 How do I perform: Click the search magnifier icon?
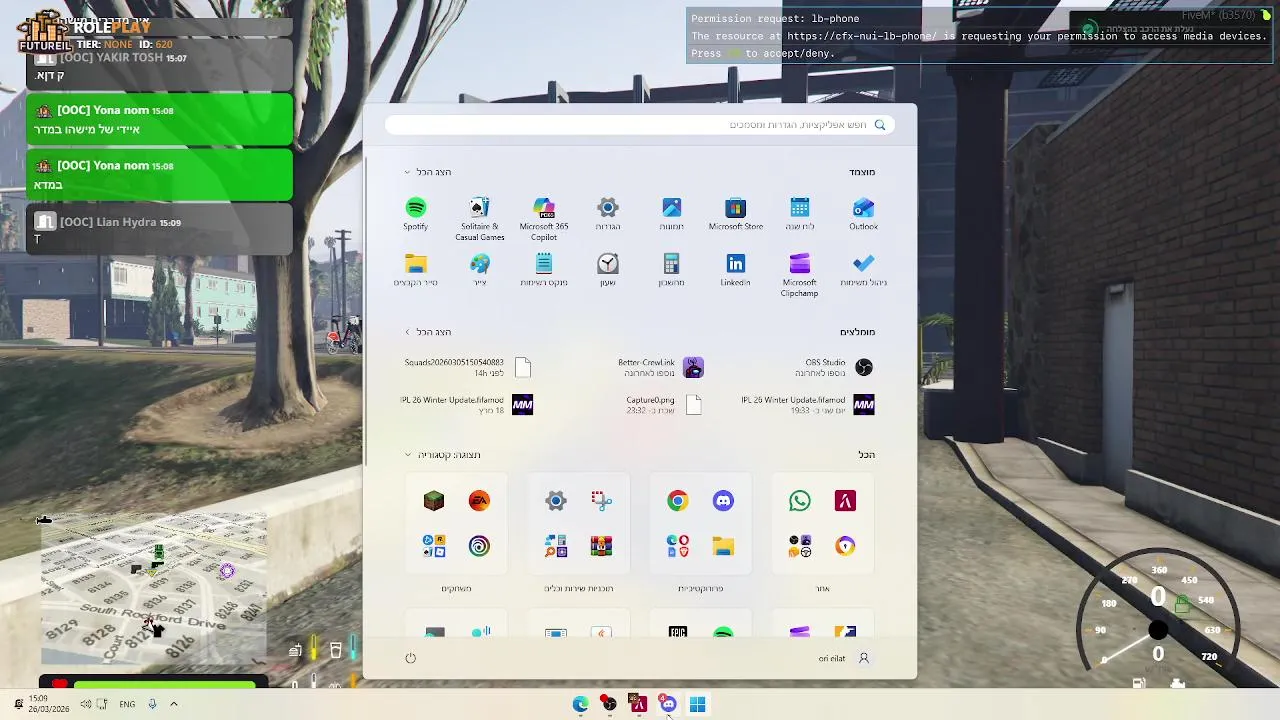point(880,125)
